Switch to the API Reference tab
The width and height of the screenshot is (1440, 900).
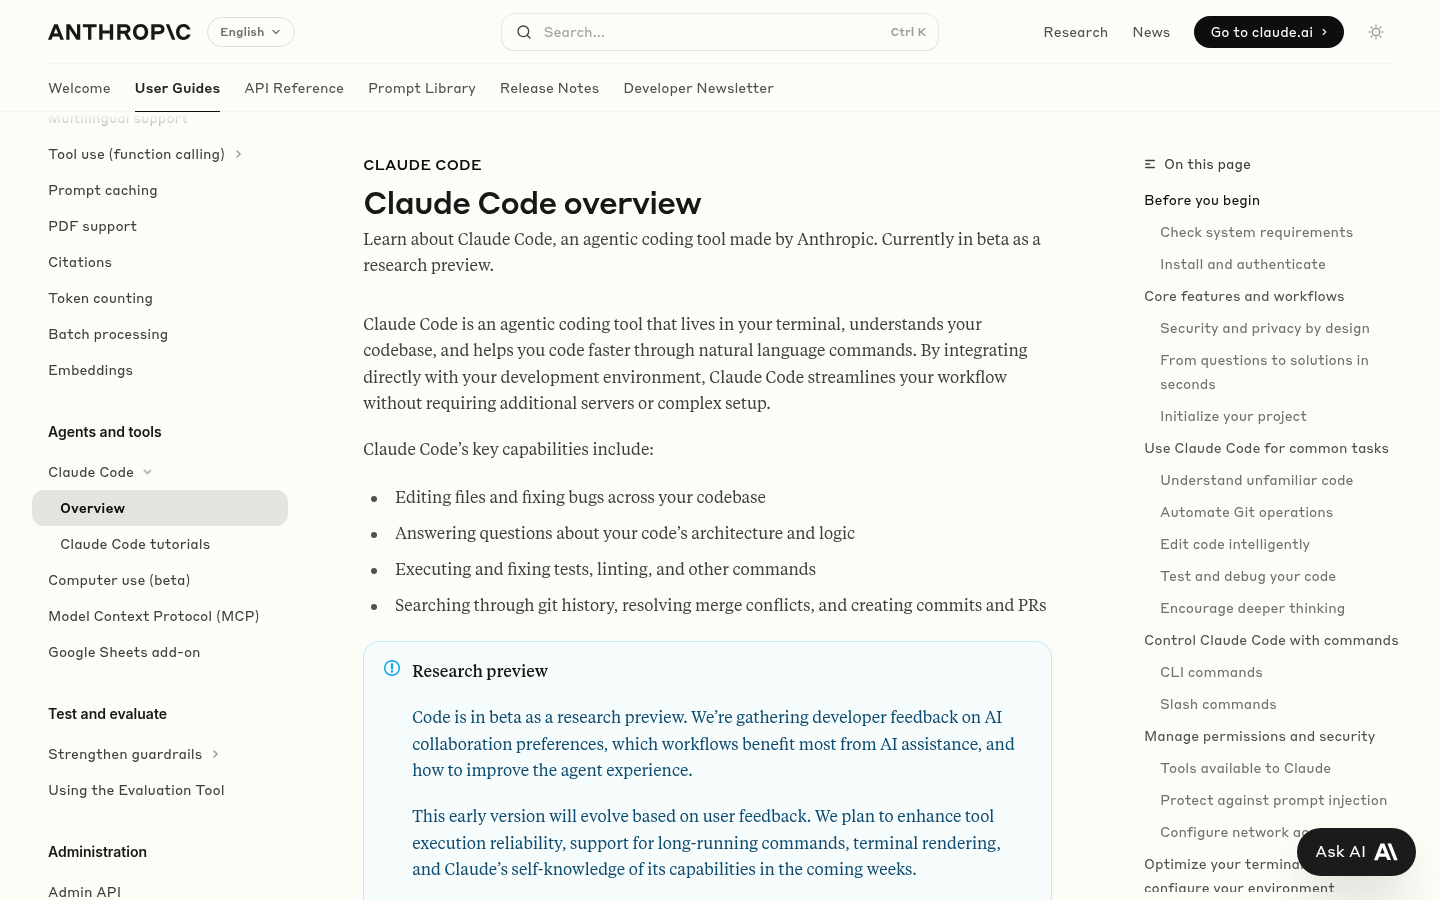(294, 88)
